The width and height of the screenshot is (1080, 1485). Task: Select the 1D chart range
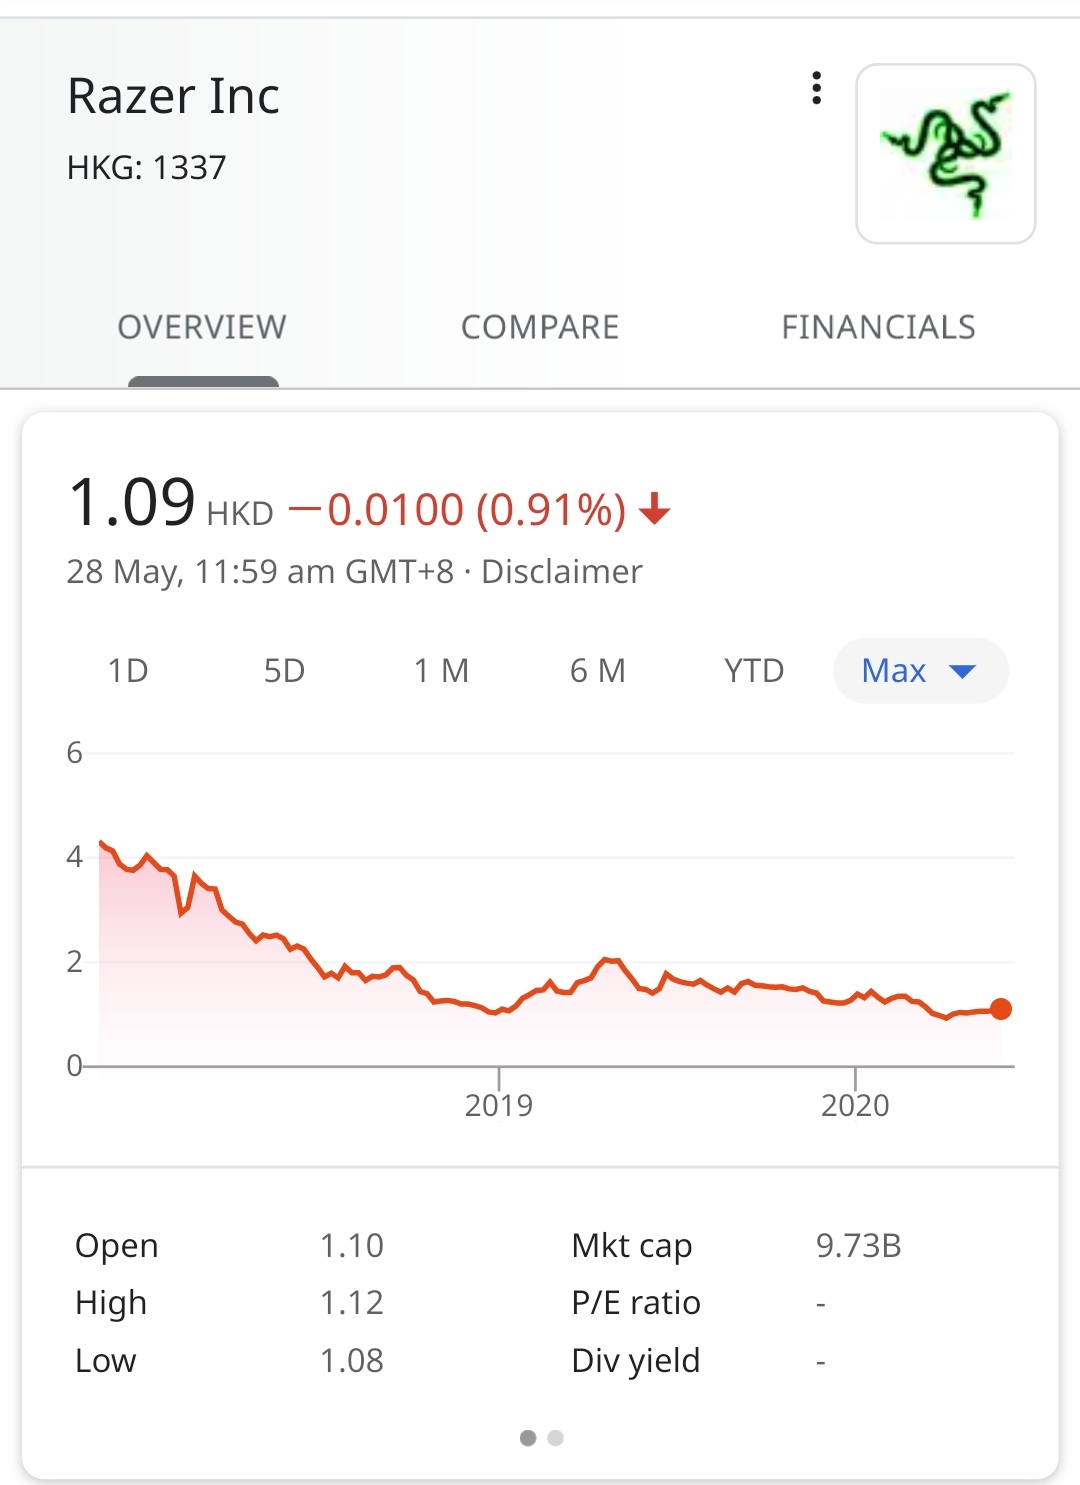pyautogui.click(x=128, y=670)
